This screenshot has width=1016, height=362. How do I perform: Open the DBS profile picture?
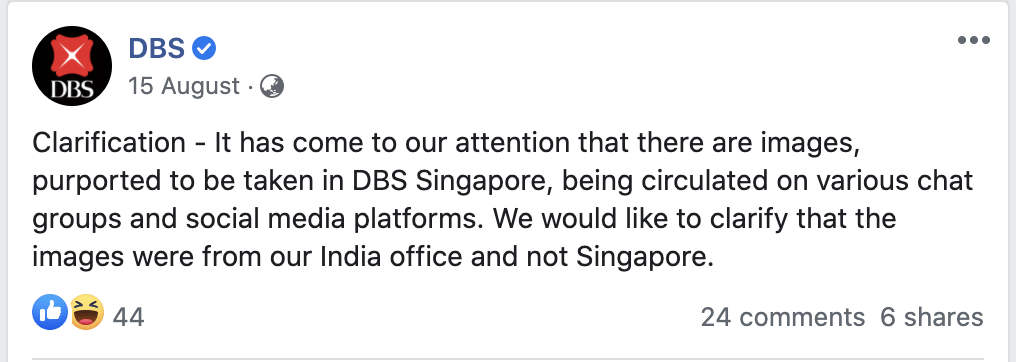pos(72,66)
